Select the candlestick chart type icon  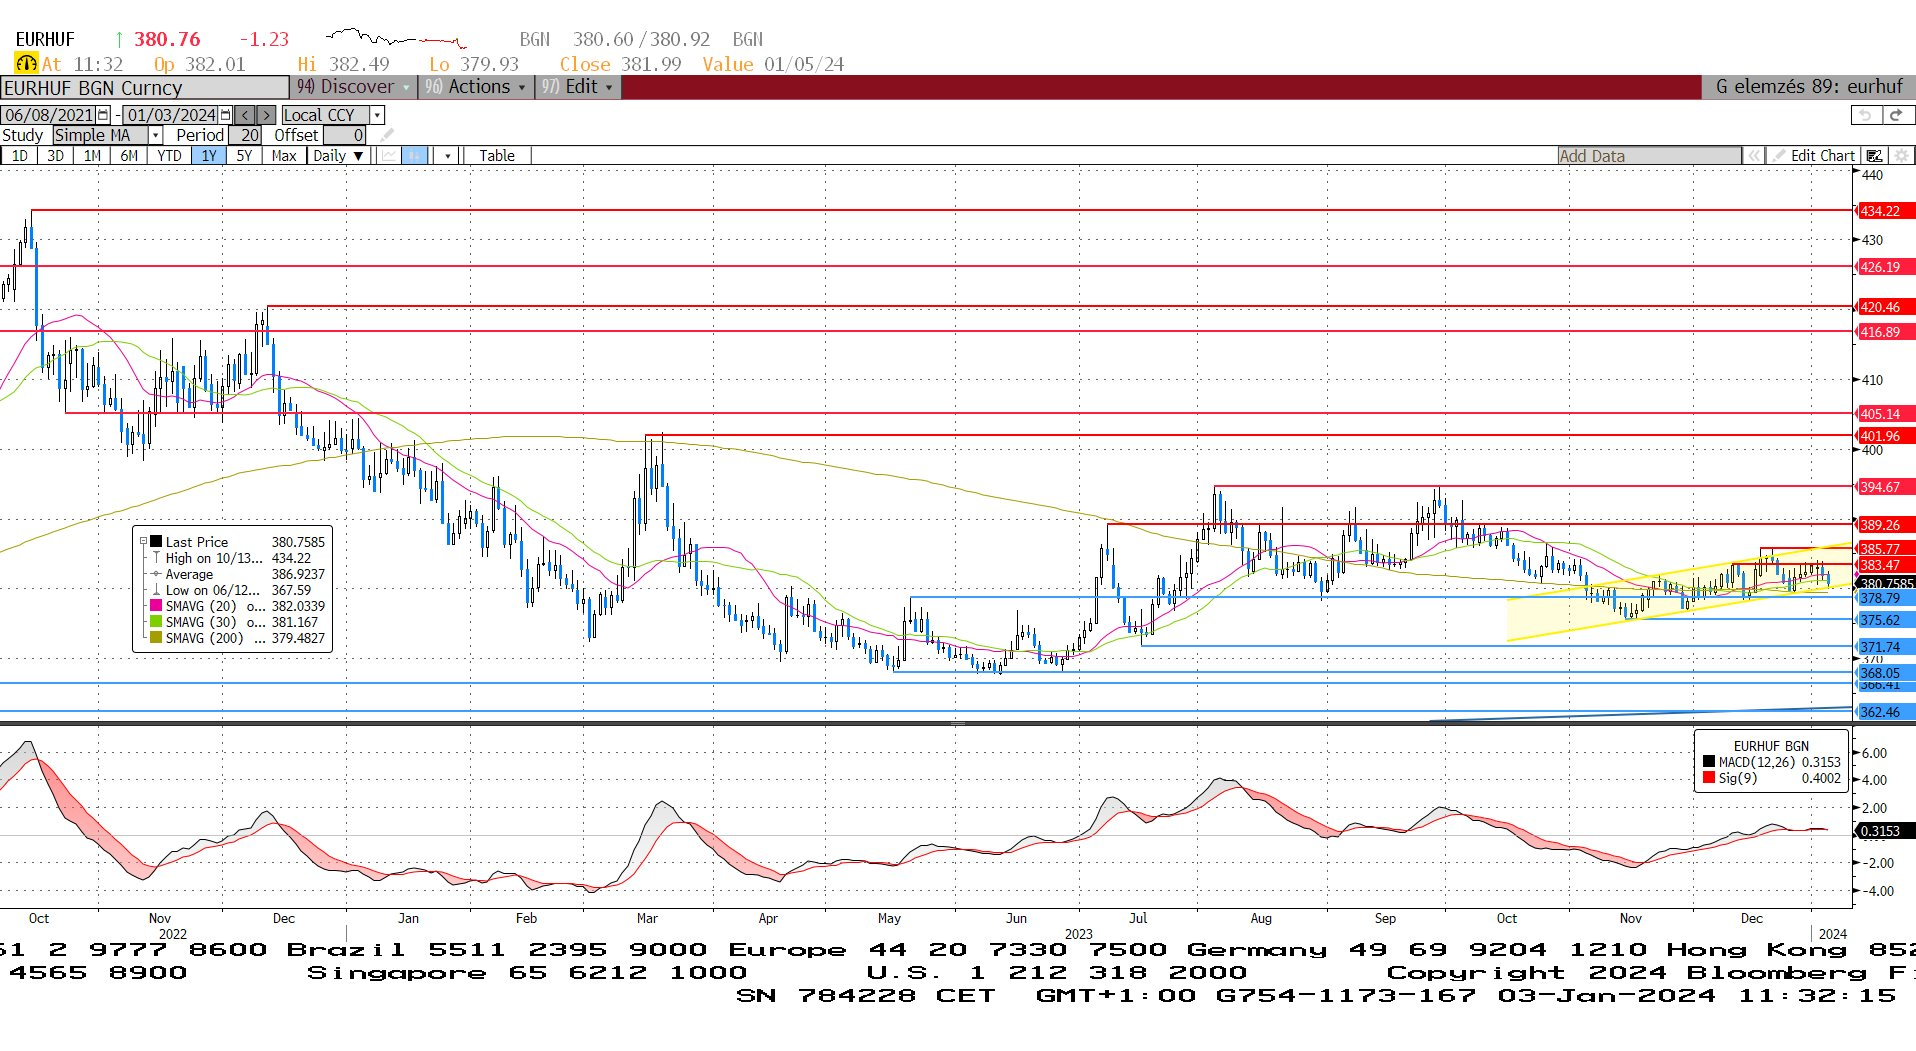(414, 156)
